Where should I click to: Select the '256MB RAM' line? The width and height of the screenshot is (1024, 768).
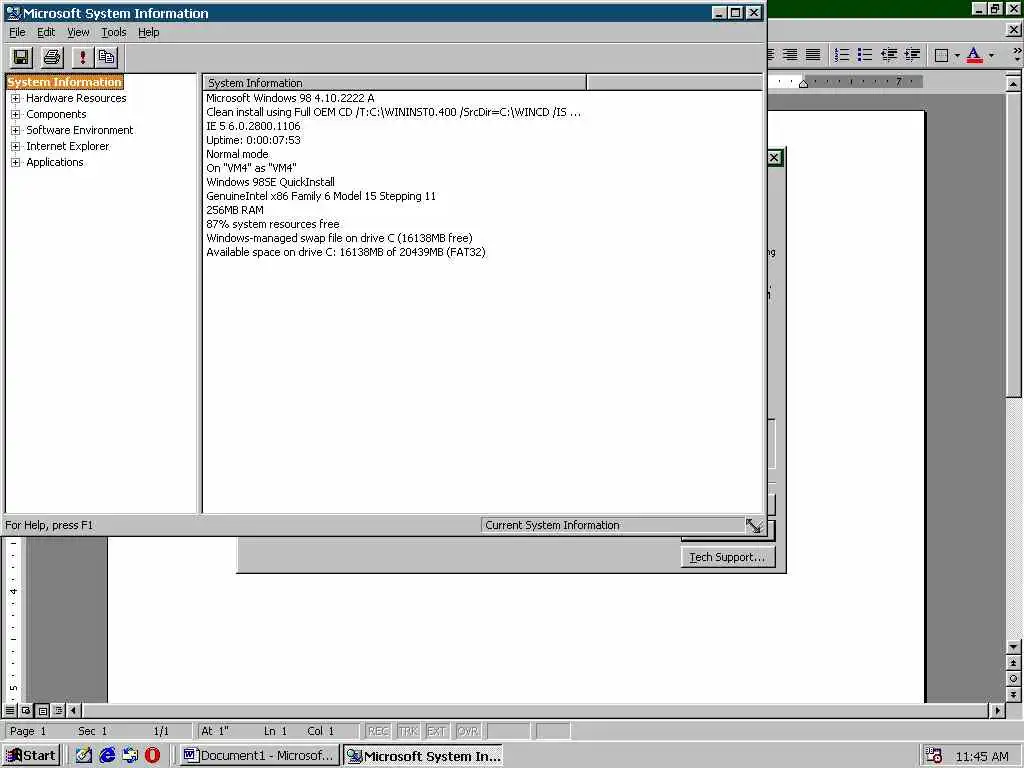tap(235, 210)
